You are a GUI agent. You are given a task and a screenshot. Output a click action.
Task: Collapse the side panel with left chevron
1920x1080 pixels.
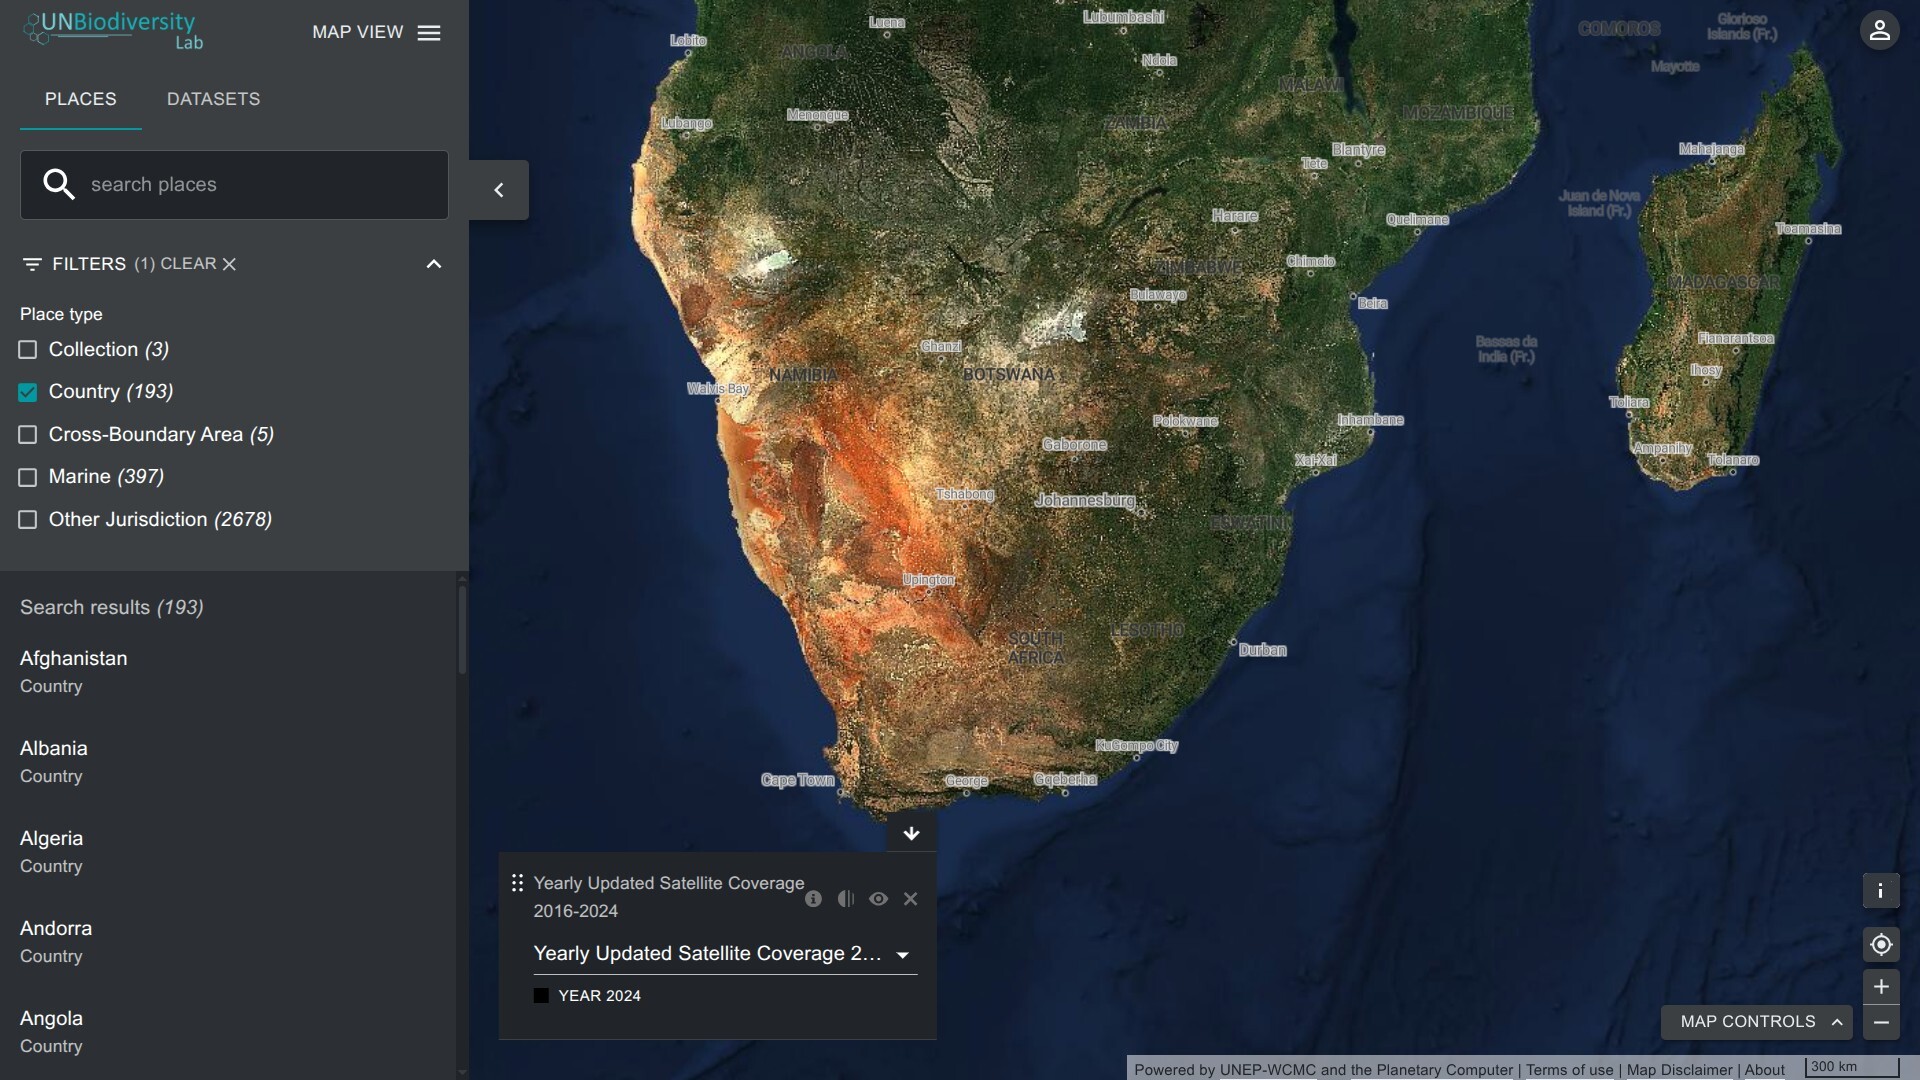(x=499, y=190)
